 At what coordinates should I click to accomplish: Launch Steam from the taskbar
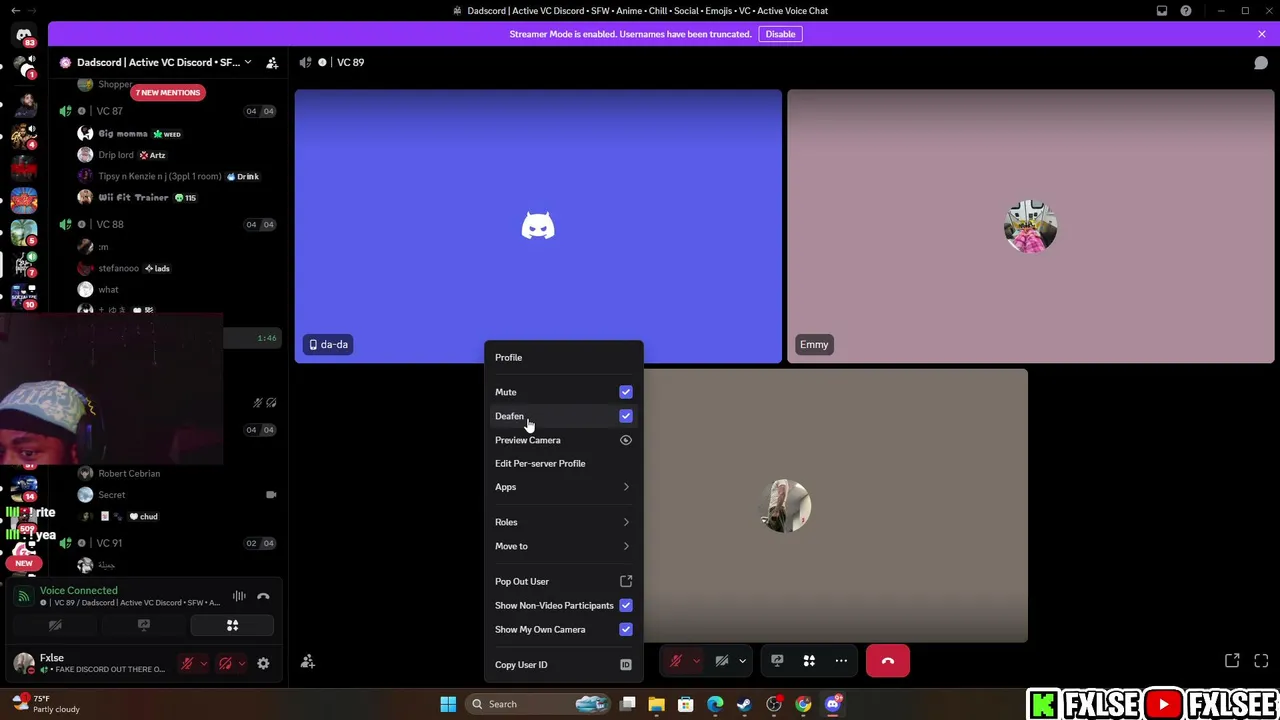744,704
